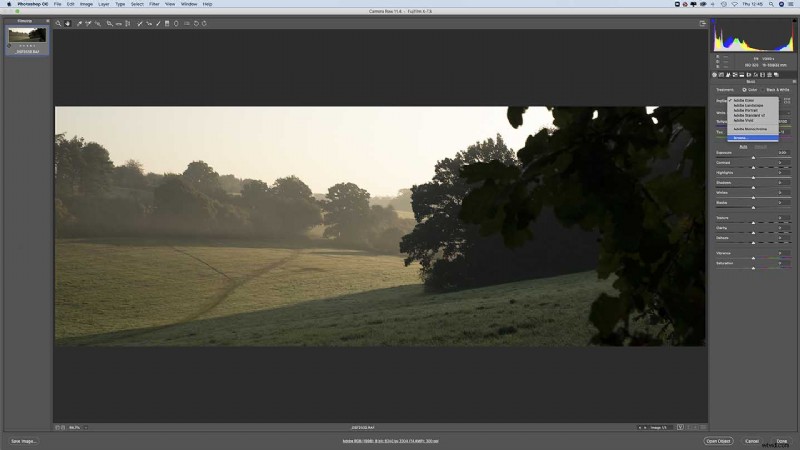Open the Window menu
The width and height of the screenshot is (800, 450).
coord(189,4)
